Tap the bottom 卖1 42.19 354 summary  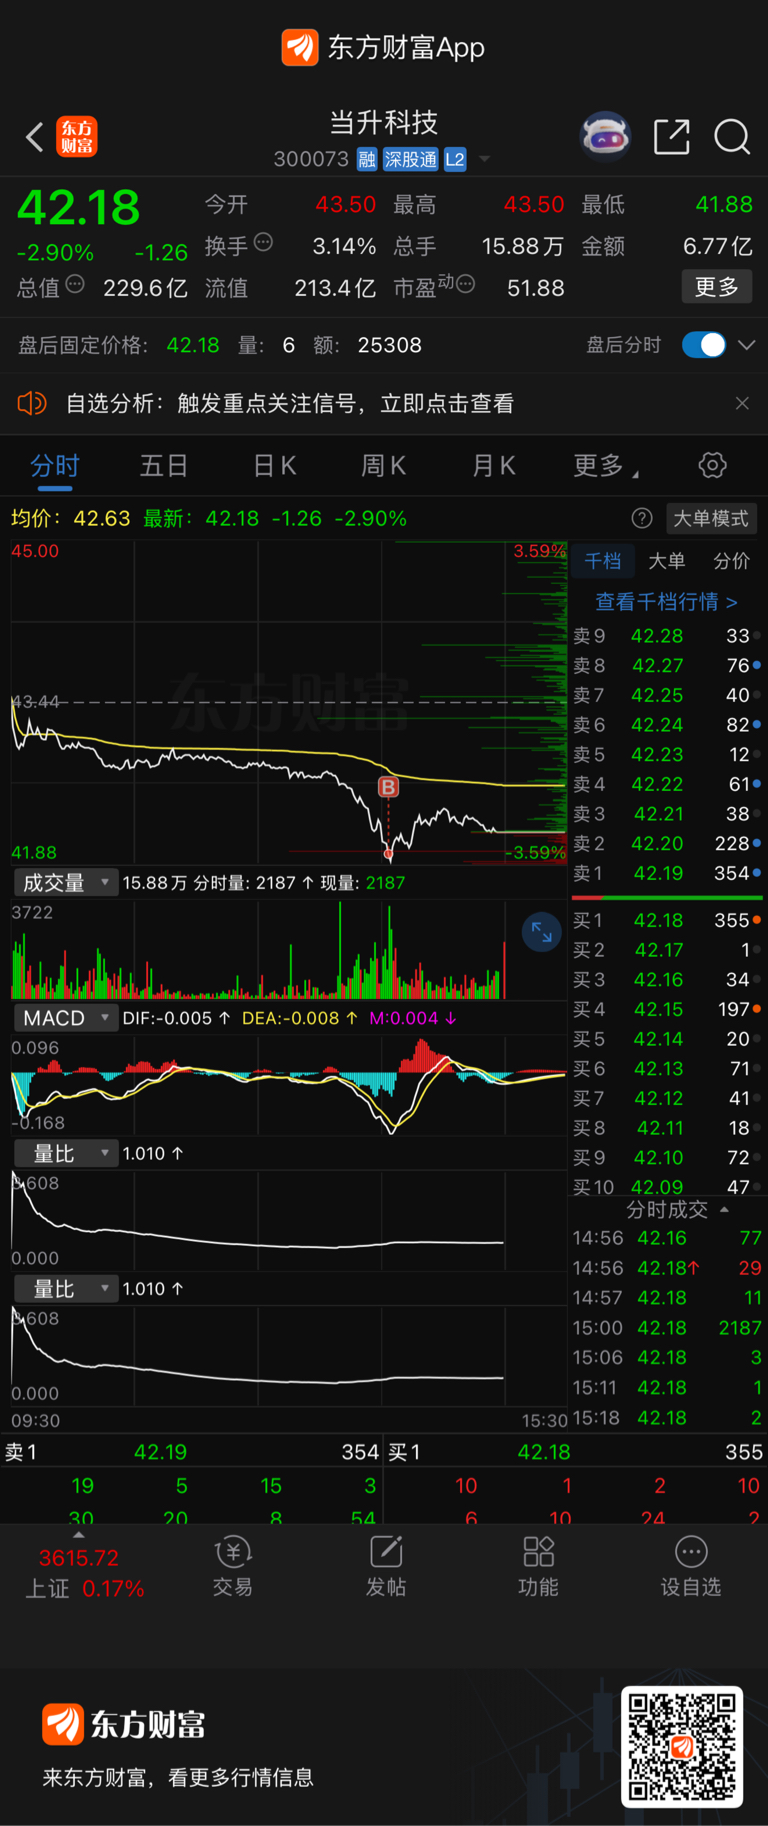[192, 1452]
